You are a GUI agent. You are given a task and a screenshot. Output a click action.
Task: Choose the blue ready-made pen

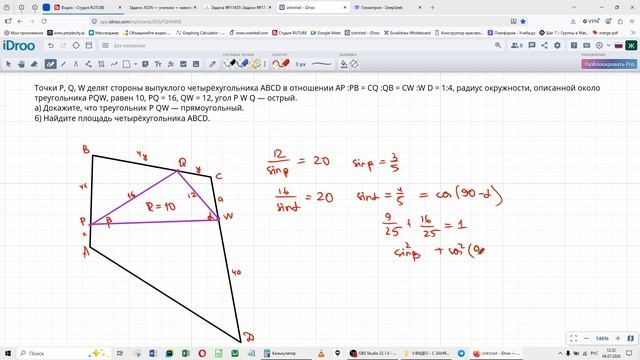click(x=243, y=64)
